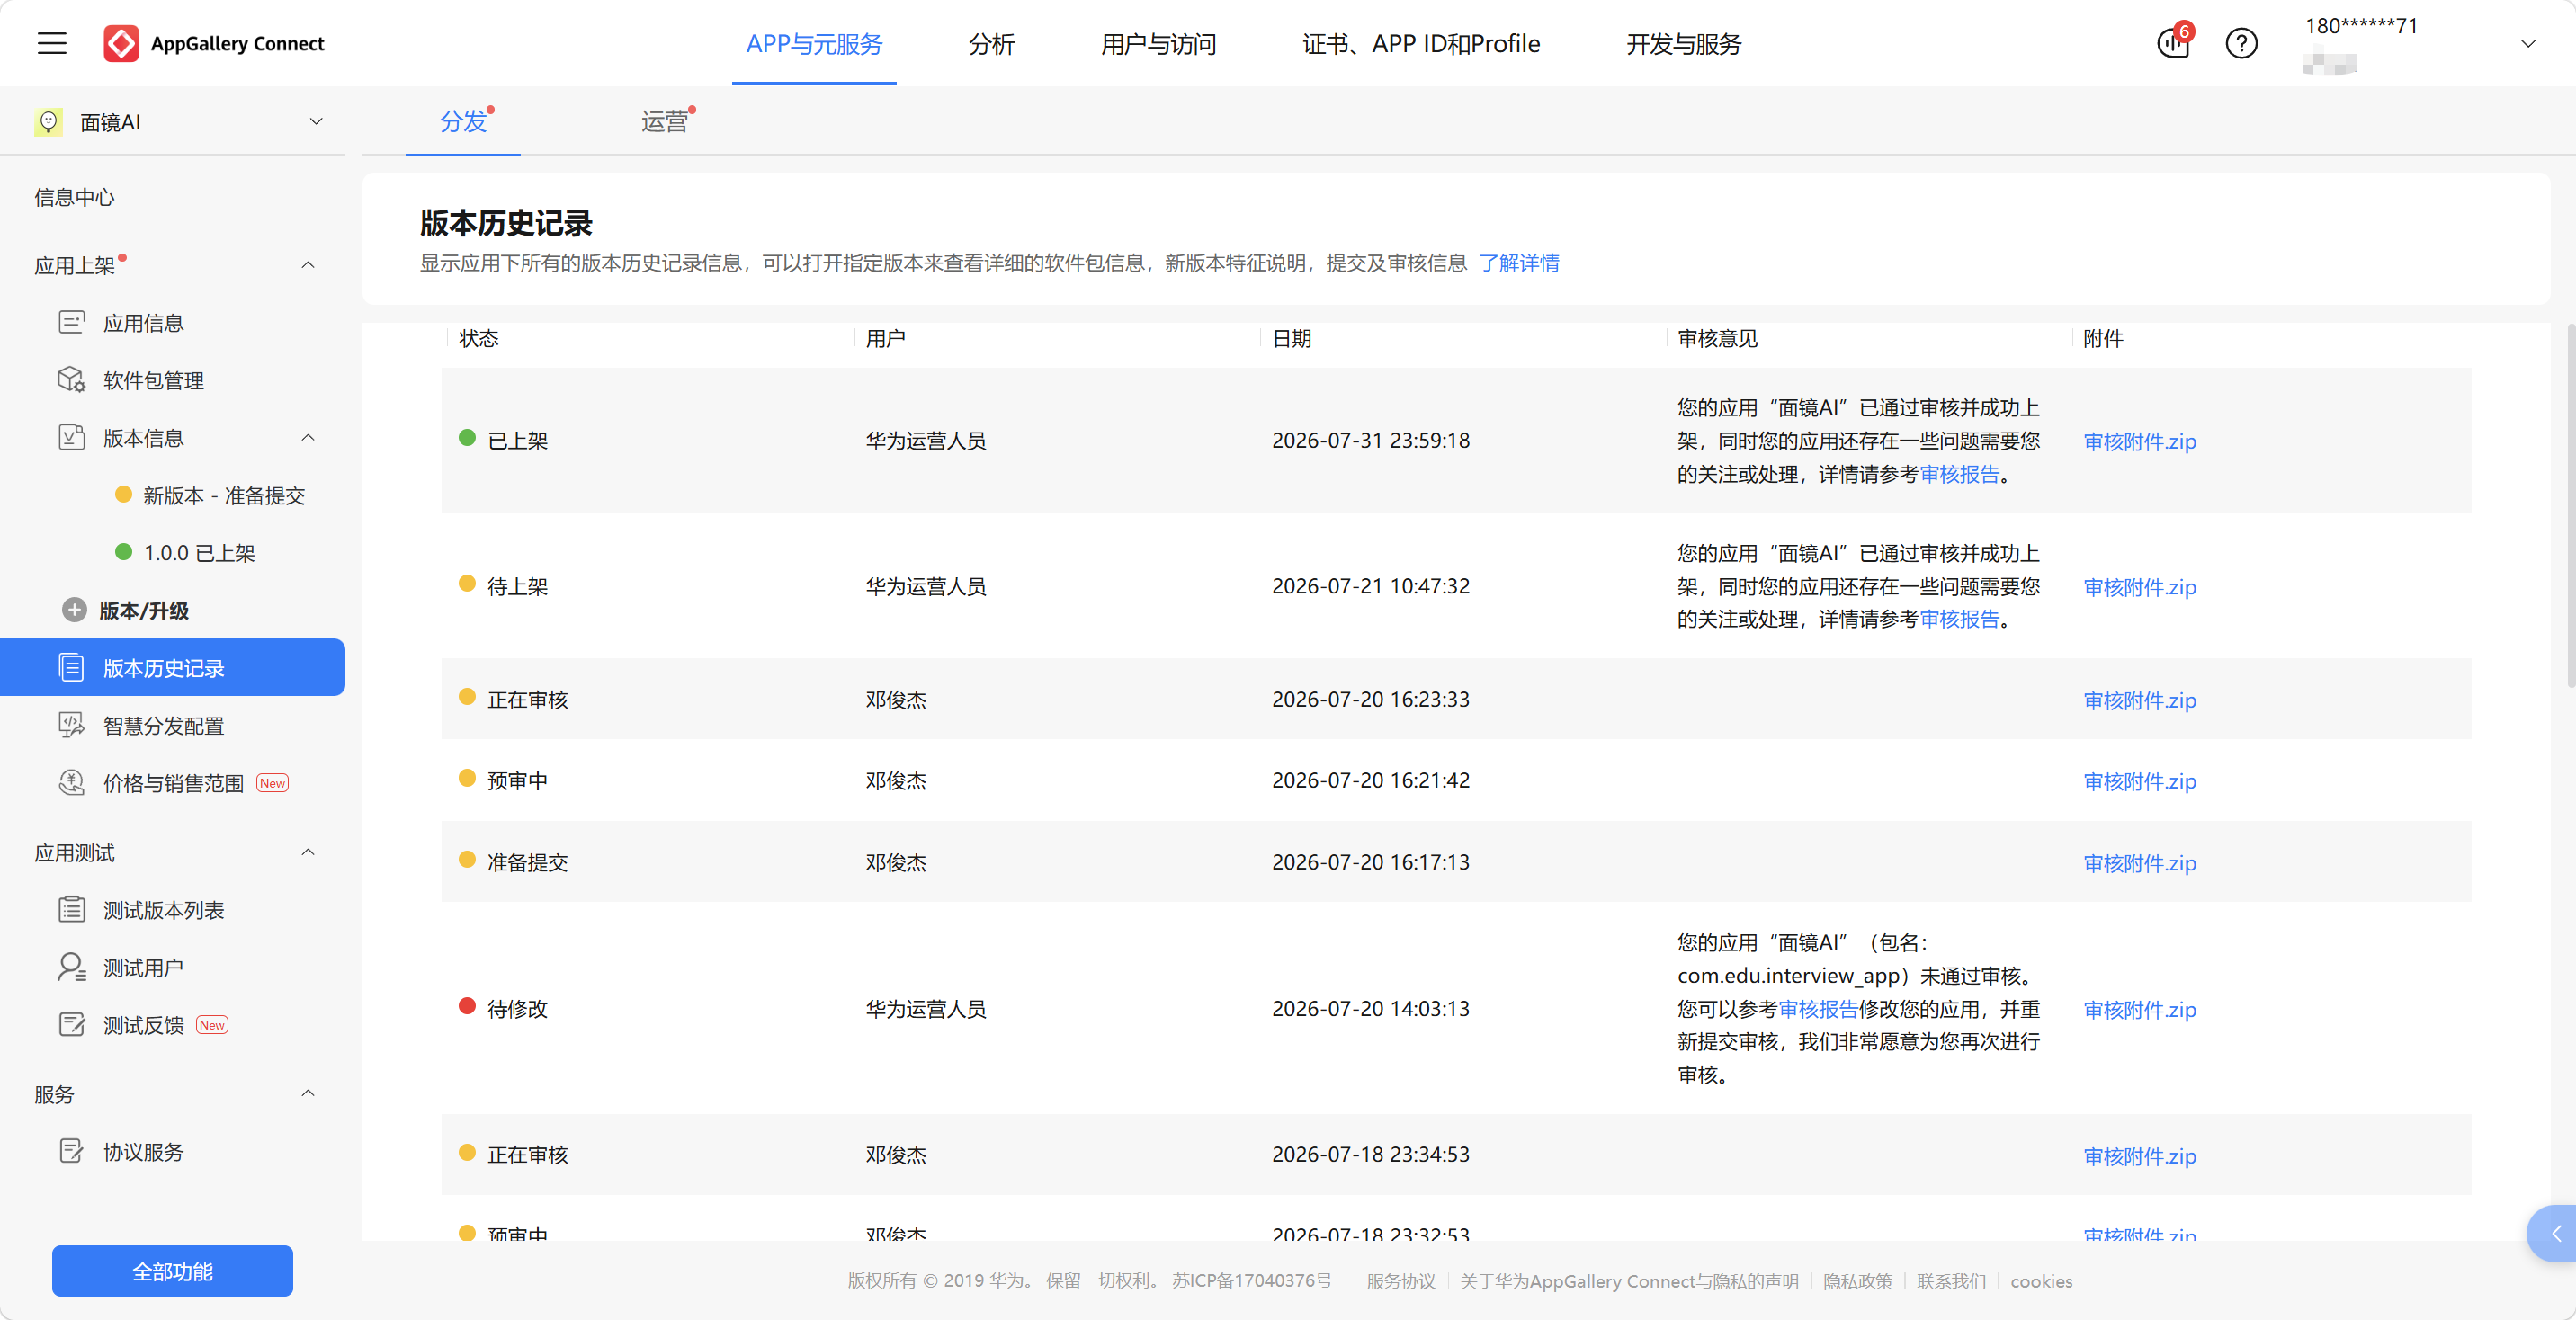Collapse the 服务 section
Image resolution: width=2576 pixels, height=1320 pixels.
pos(308,1093)
